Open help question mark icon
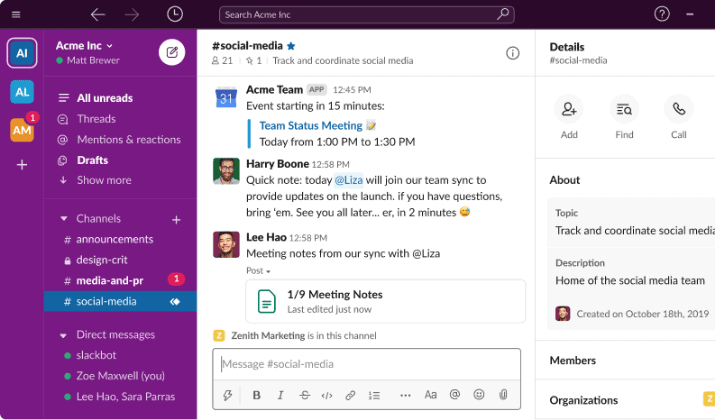 pos(662,14)
